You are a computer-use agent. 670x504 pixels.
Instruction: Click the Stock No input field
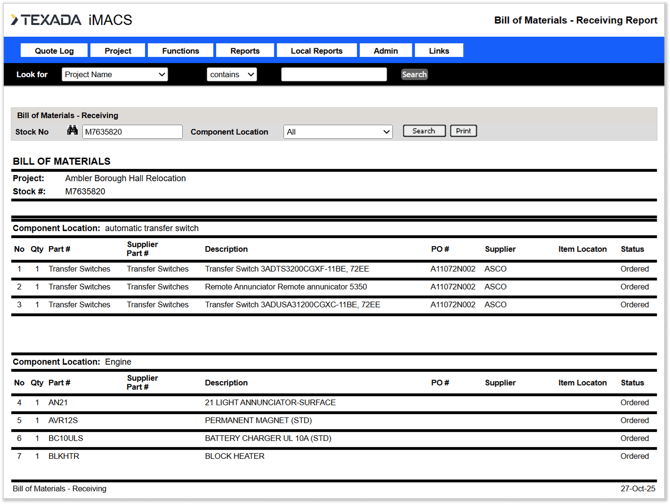[x=132, y=132]
